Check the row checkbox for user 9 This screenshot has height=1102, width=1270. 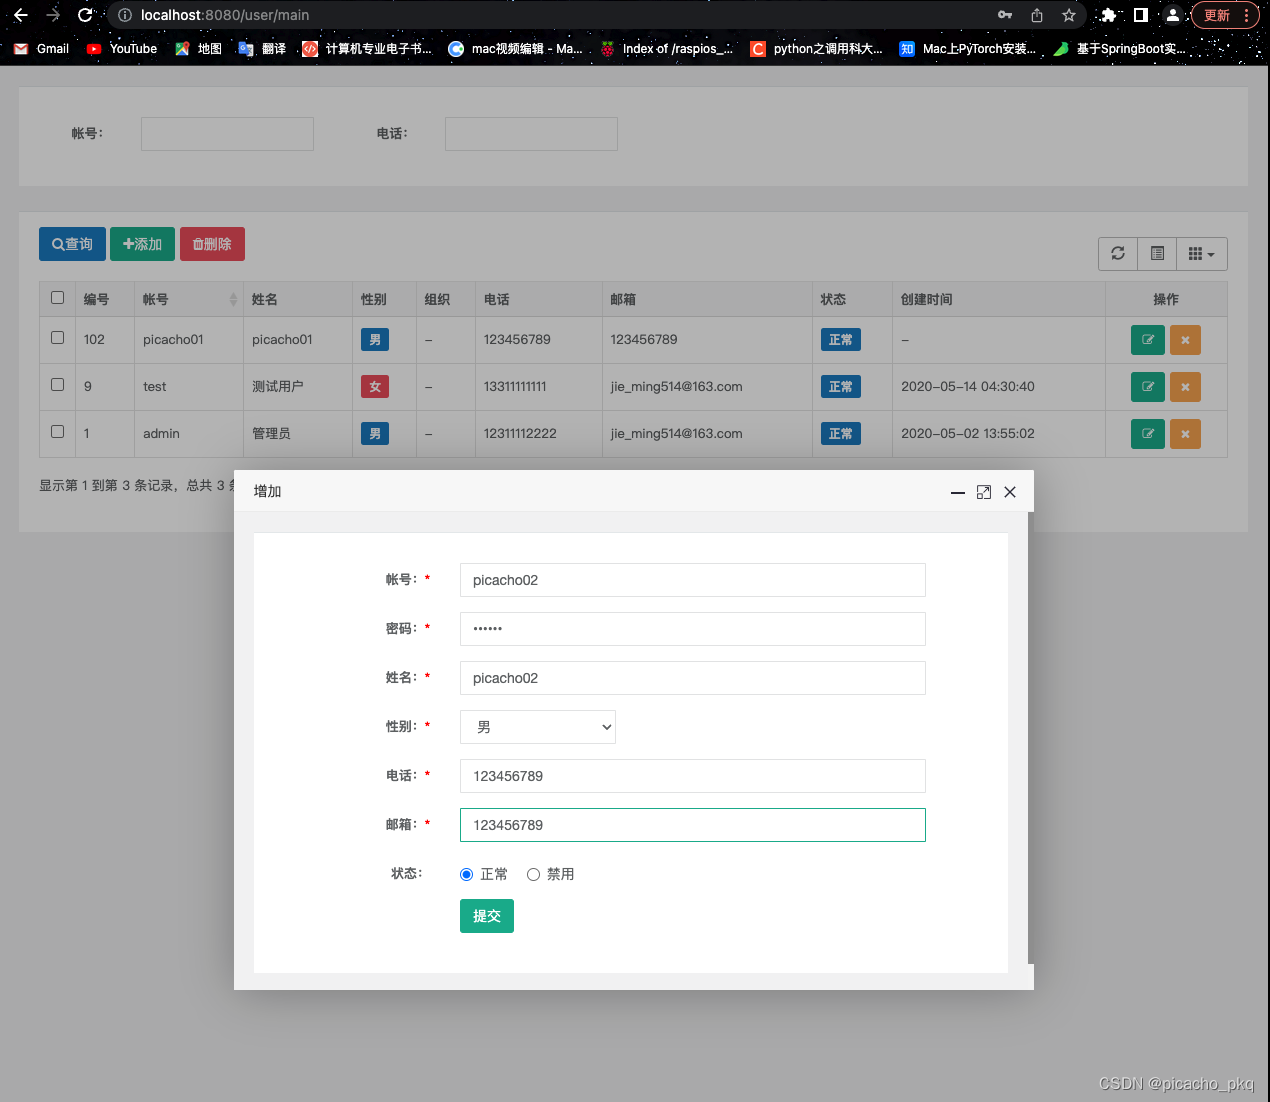pos(57,385)
